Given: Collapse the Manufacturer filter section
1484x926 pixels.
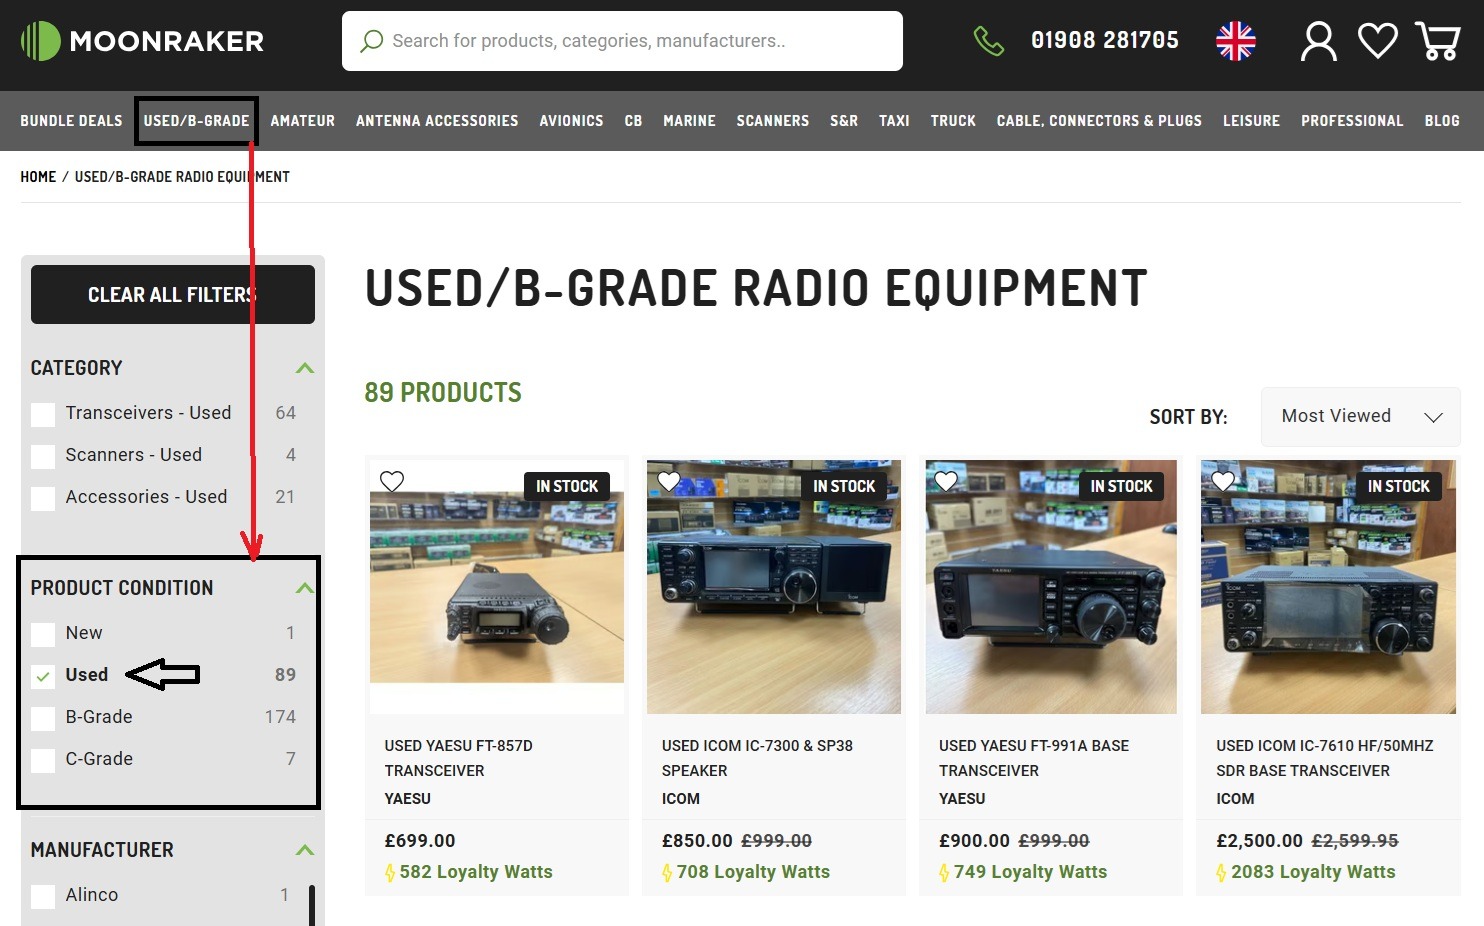Looking at the screenshot, I should tap(305, 850).
